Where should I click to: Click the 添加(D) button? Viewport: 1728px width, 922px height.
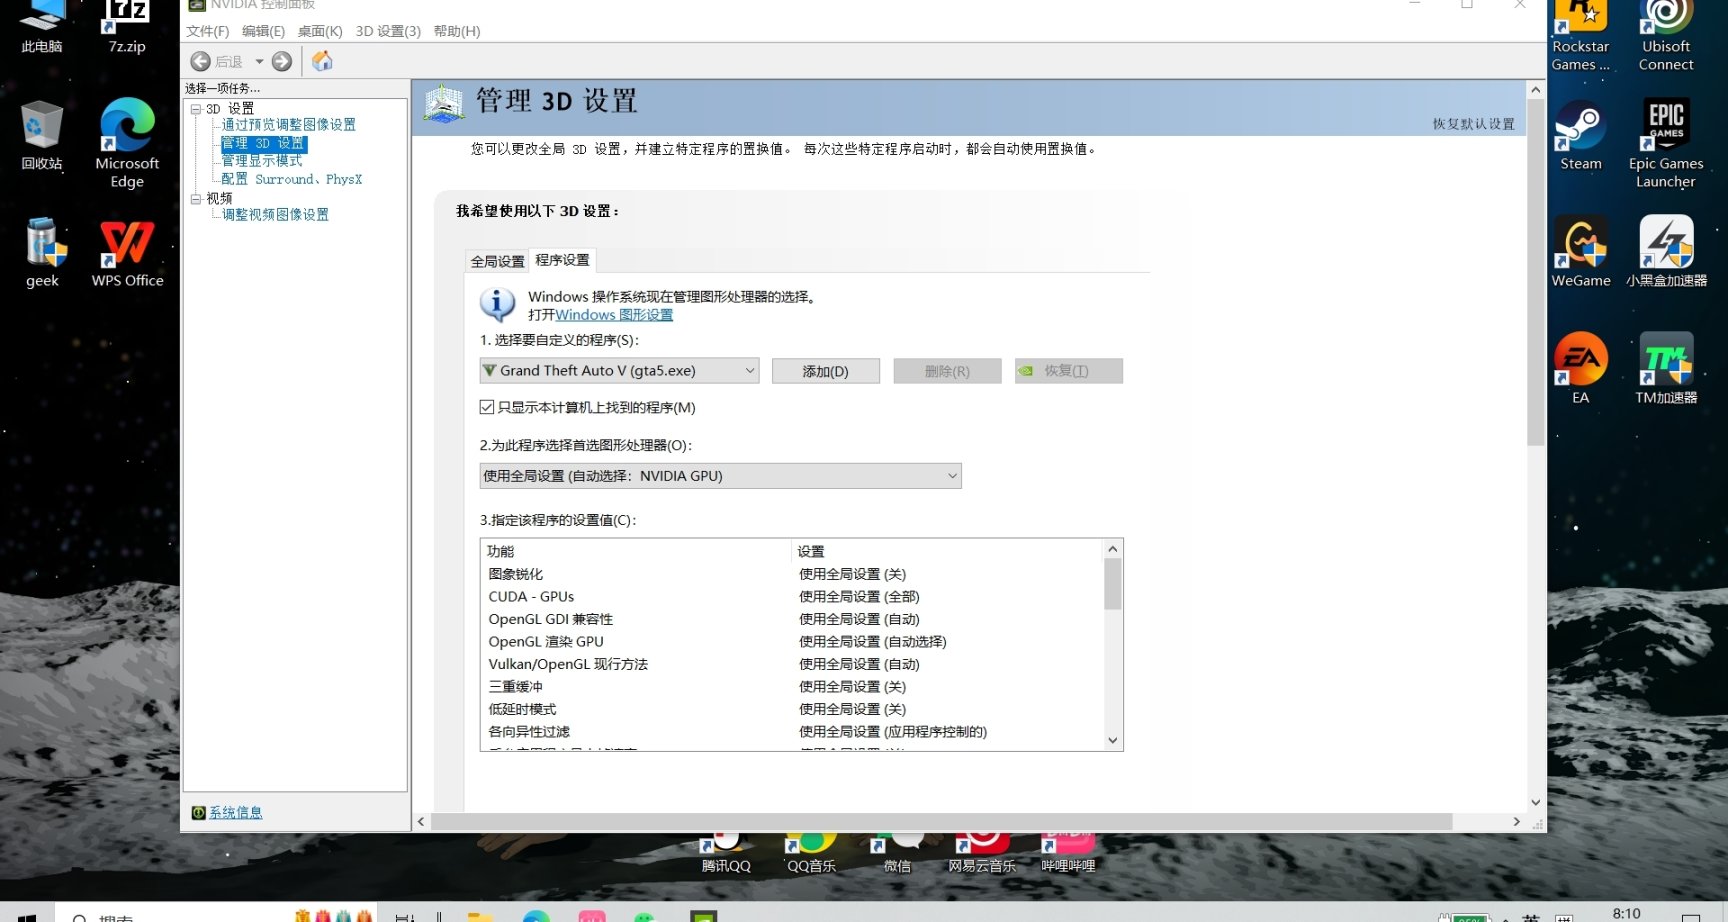click(826, 371)
